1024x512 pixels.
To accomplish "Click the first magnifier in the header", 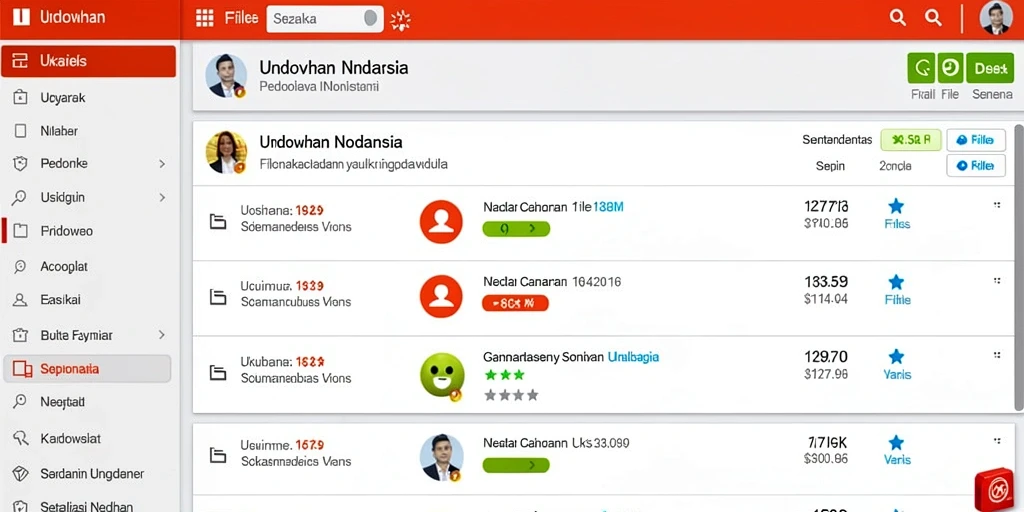I will tap(898, 18).
